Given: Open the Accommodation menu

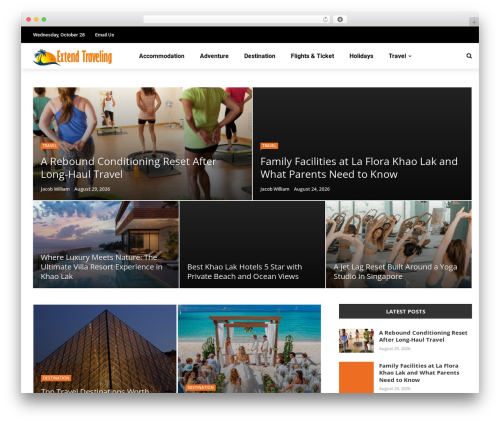Looking at the screenshot, I should pyautogui.click(x=162, y=56).
